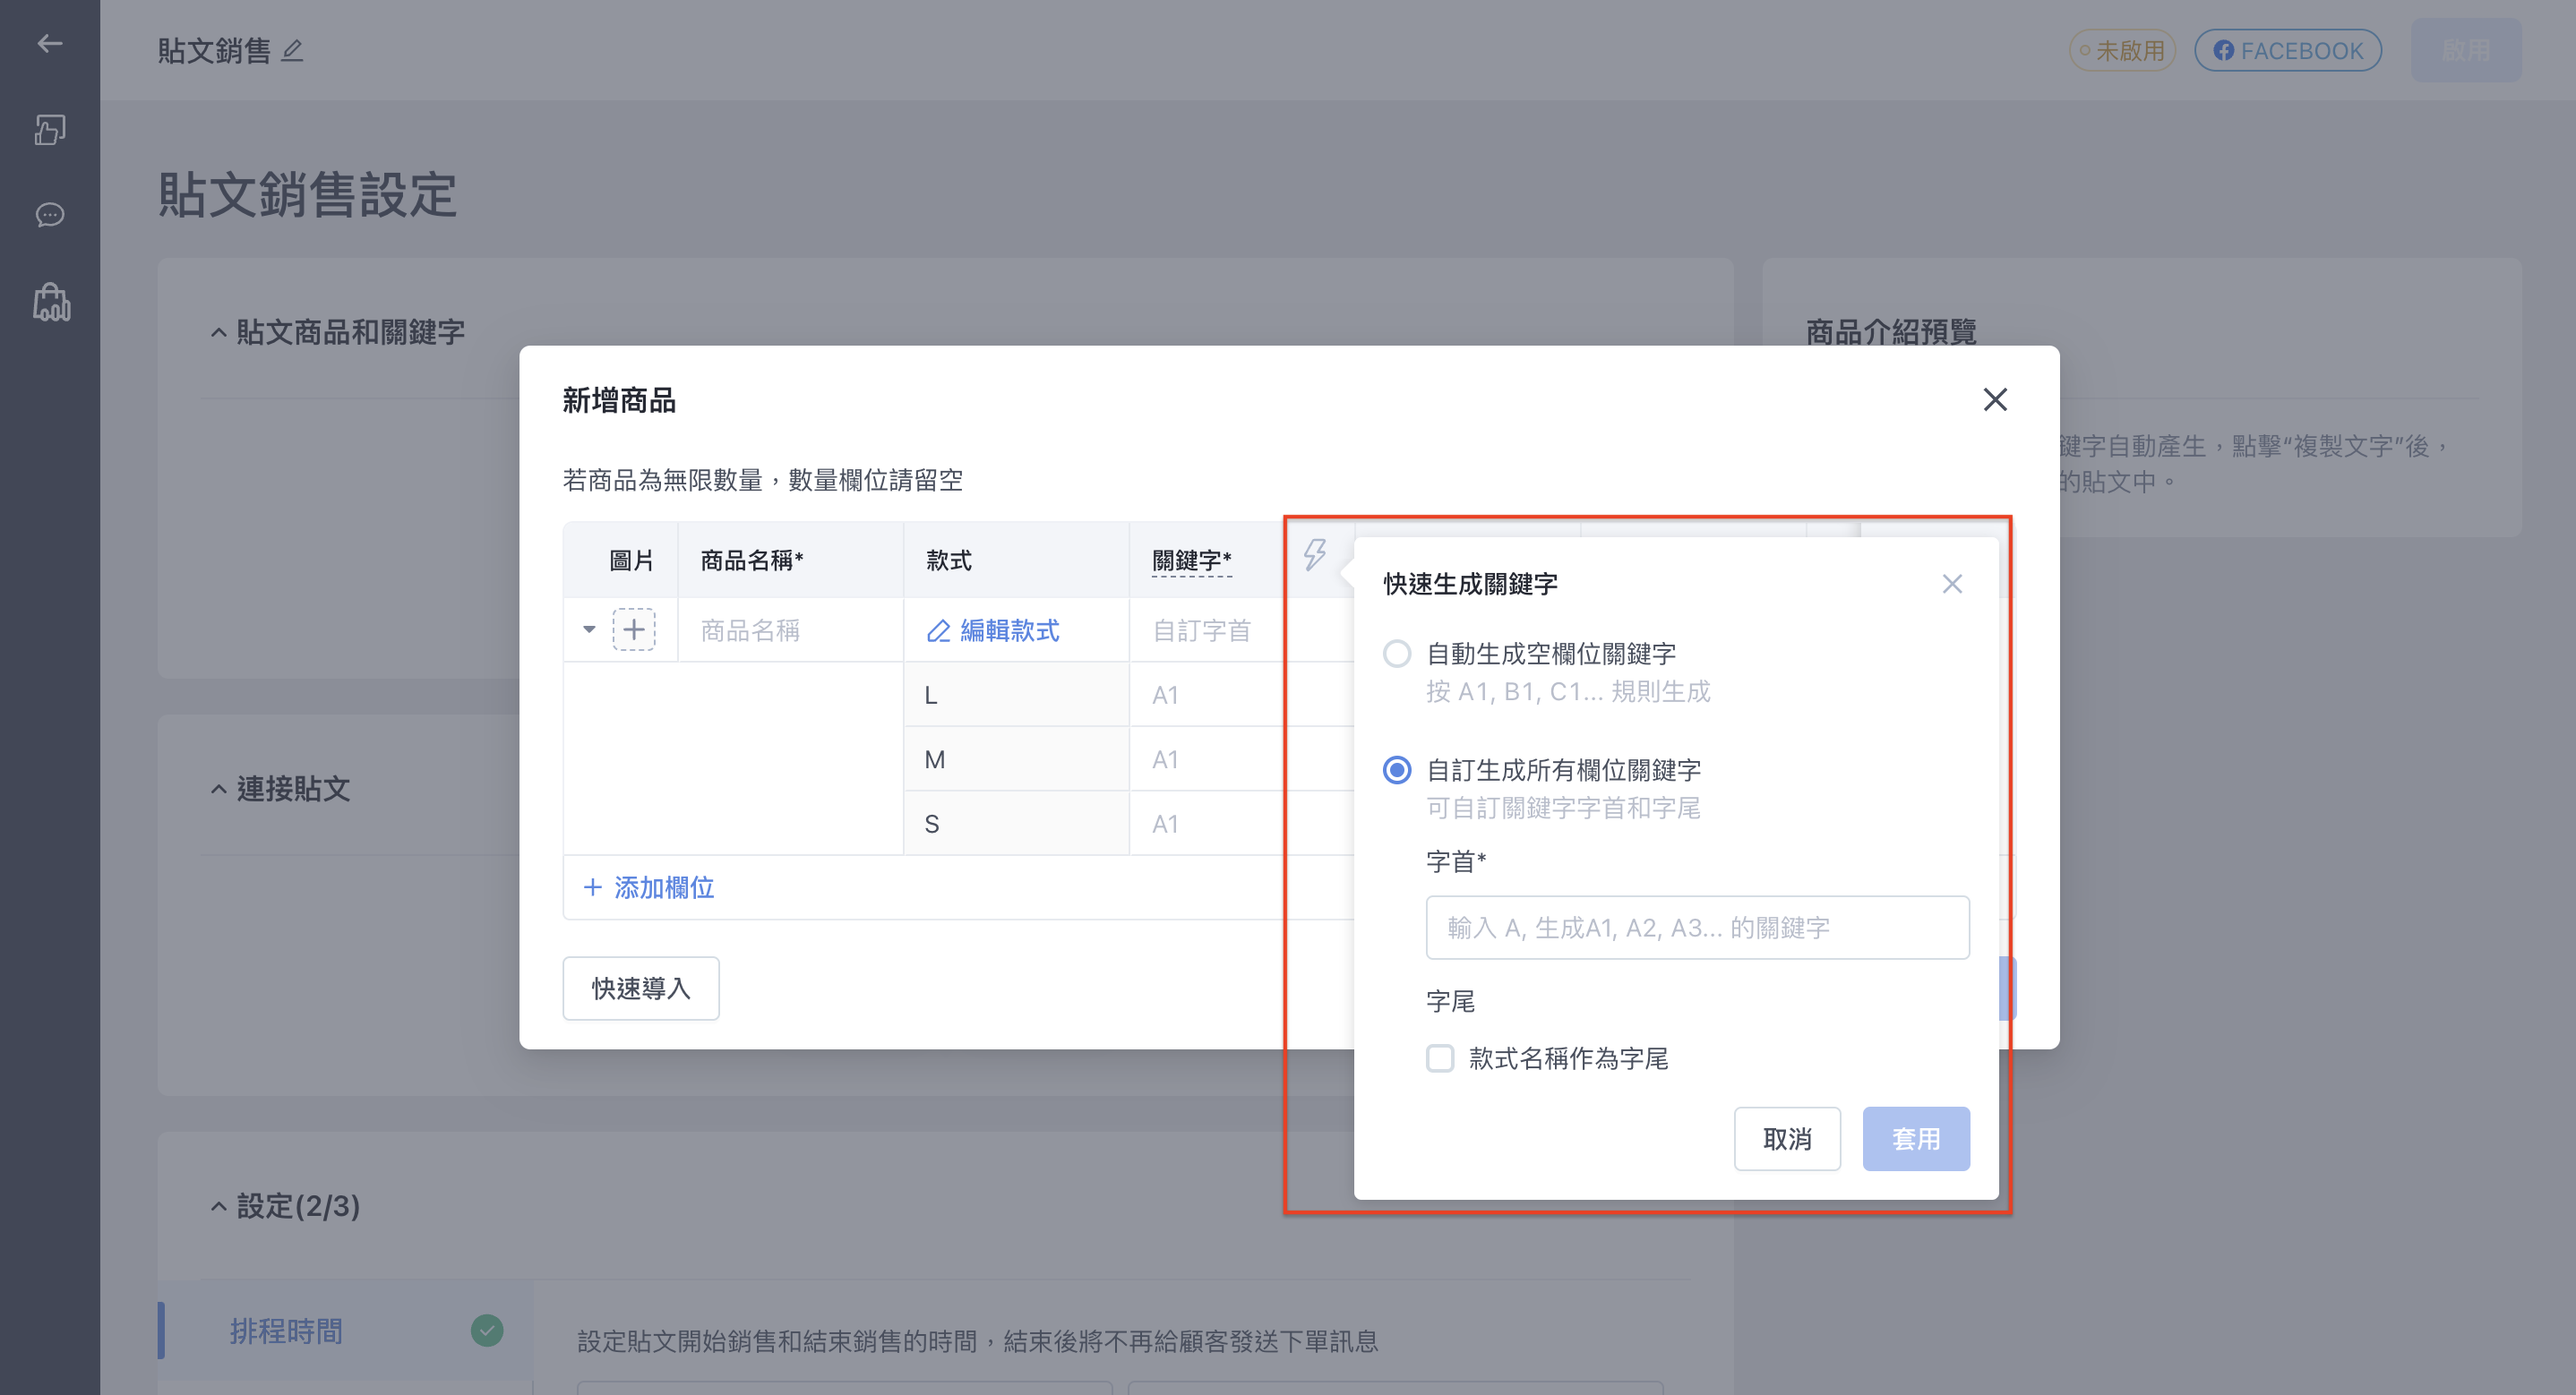The image size is (2576, 1395).
Task: Click the 未啟用 status badge
Action: (x=2122, y=50)
